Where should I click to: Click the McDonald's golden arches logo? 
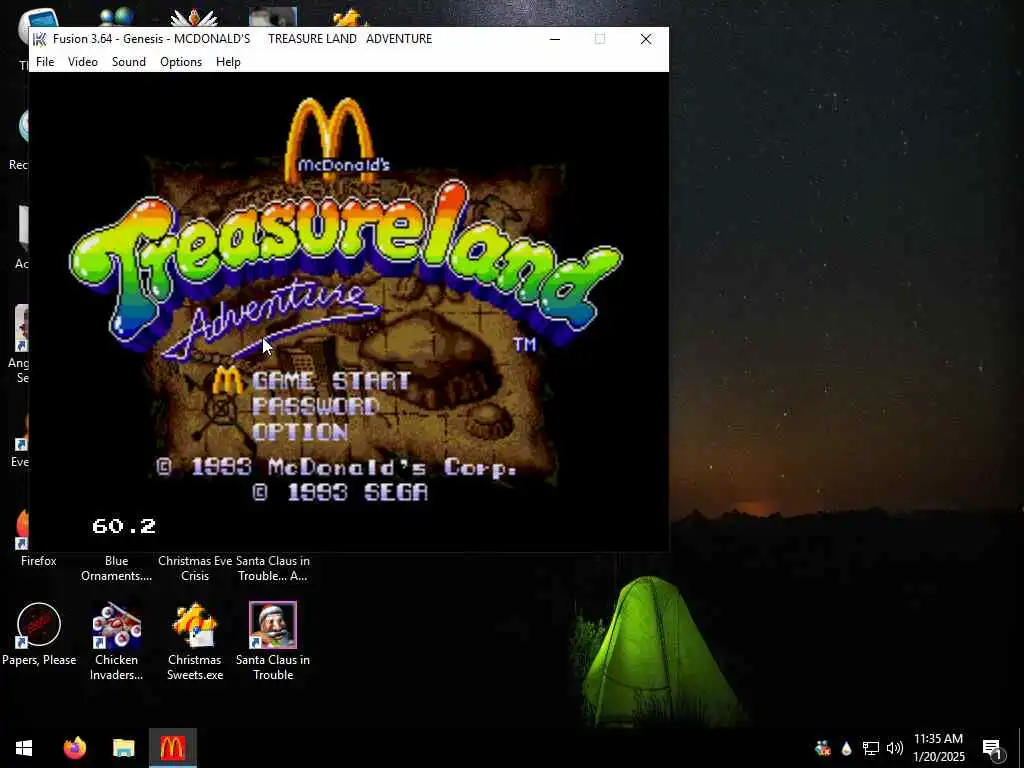331,139
